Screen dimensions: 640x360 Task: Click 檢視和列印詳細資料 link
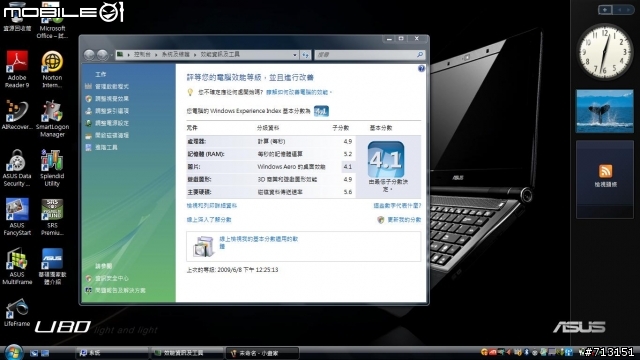point(211,206)
